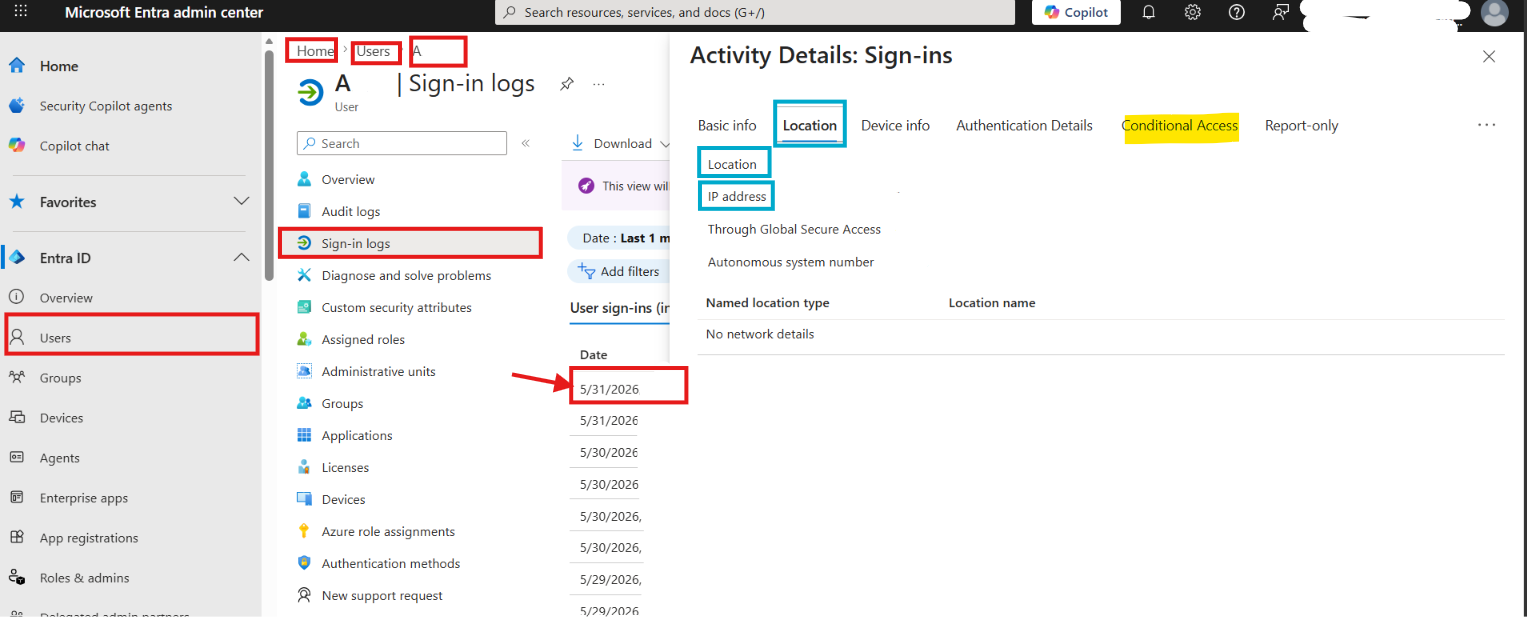Click Add filters button

point(619,271)
